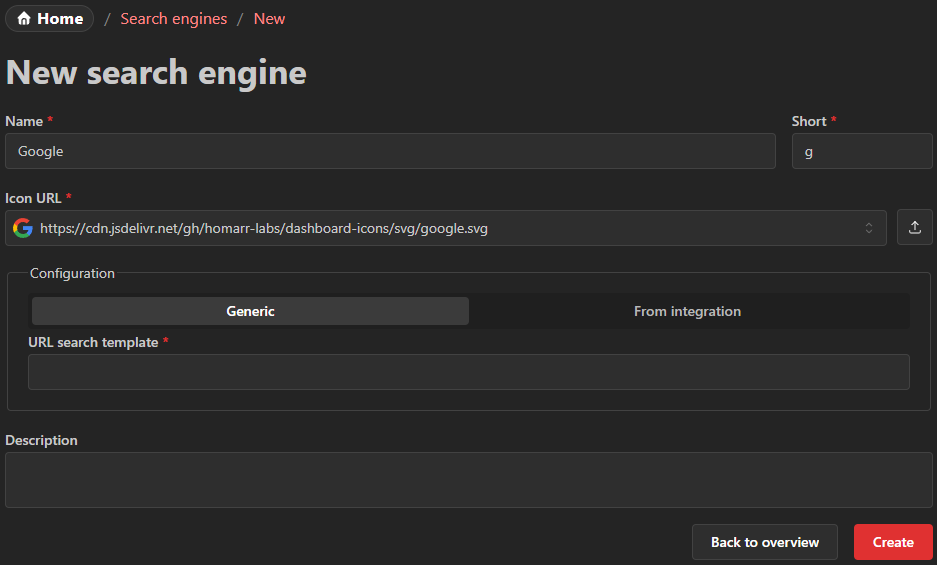
Task: Click the Google logo in Icon URL field
Action: [22, 228]
